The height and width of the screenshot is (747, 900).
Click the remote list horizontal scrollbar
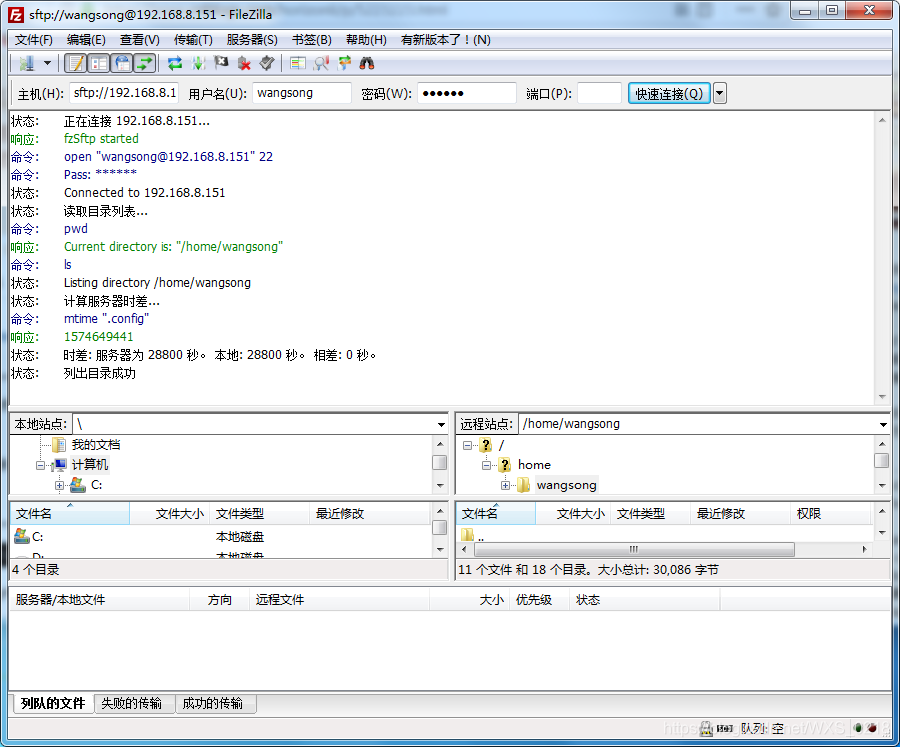point(634,549)
